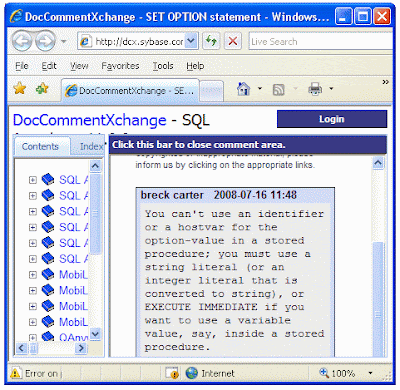The width and height of the screenshot is (400, 390).
Task: Click book icon of sixth SQL A entry
Action: tap(48, 258)
